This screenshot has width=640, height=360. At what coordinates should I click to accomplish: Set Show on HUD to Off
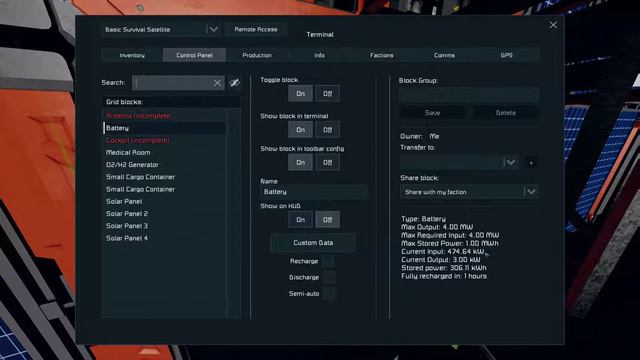coord(327,220)
